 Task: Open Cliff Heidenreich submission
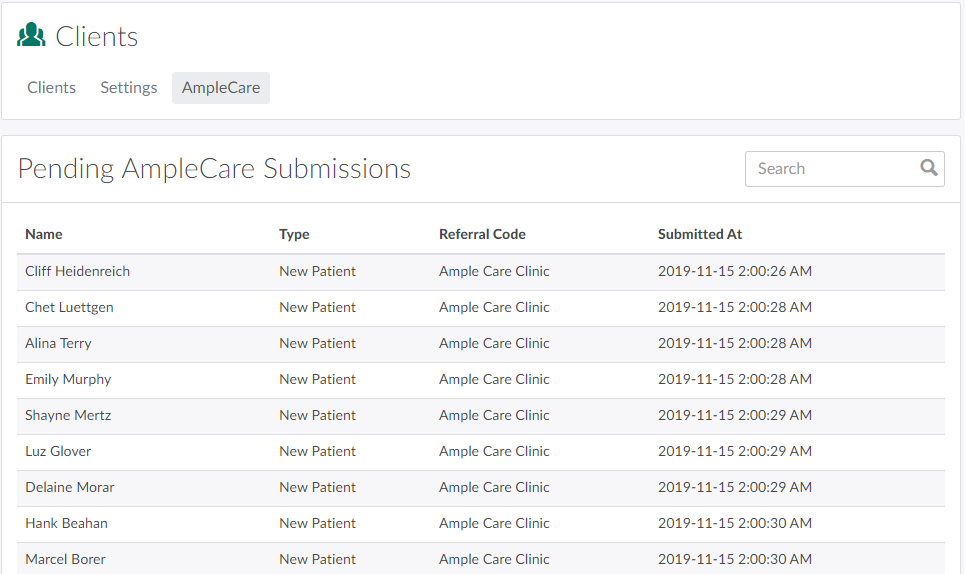78,271
